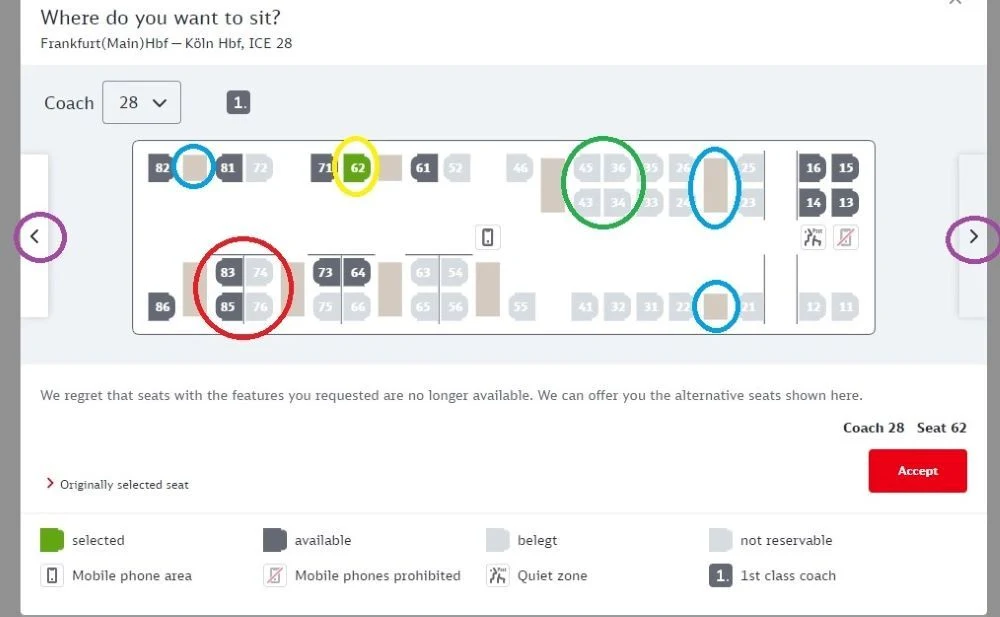Pick seat 16 in the quiet zone
This screenshot has width=1000, height=617.
pos(812,168)
